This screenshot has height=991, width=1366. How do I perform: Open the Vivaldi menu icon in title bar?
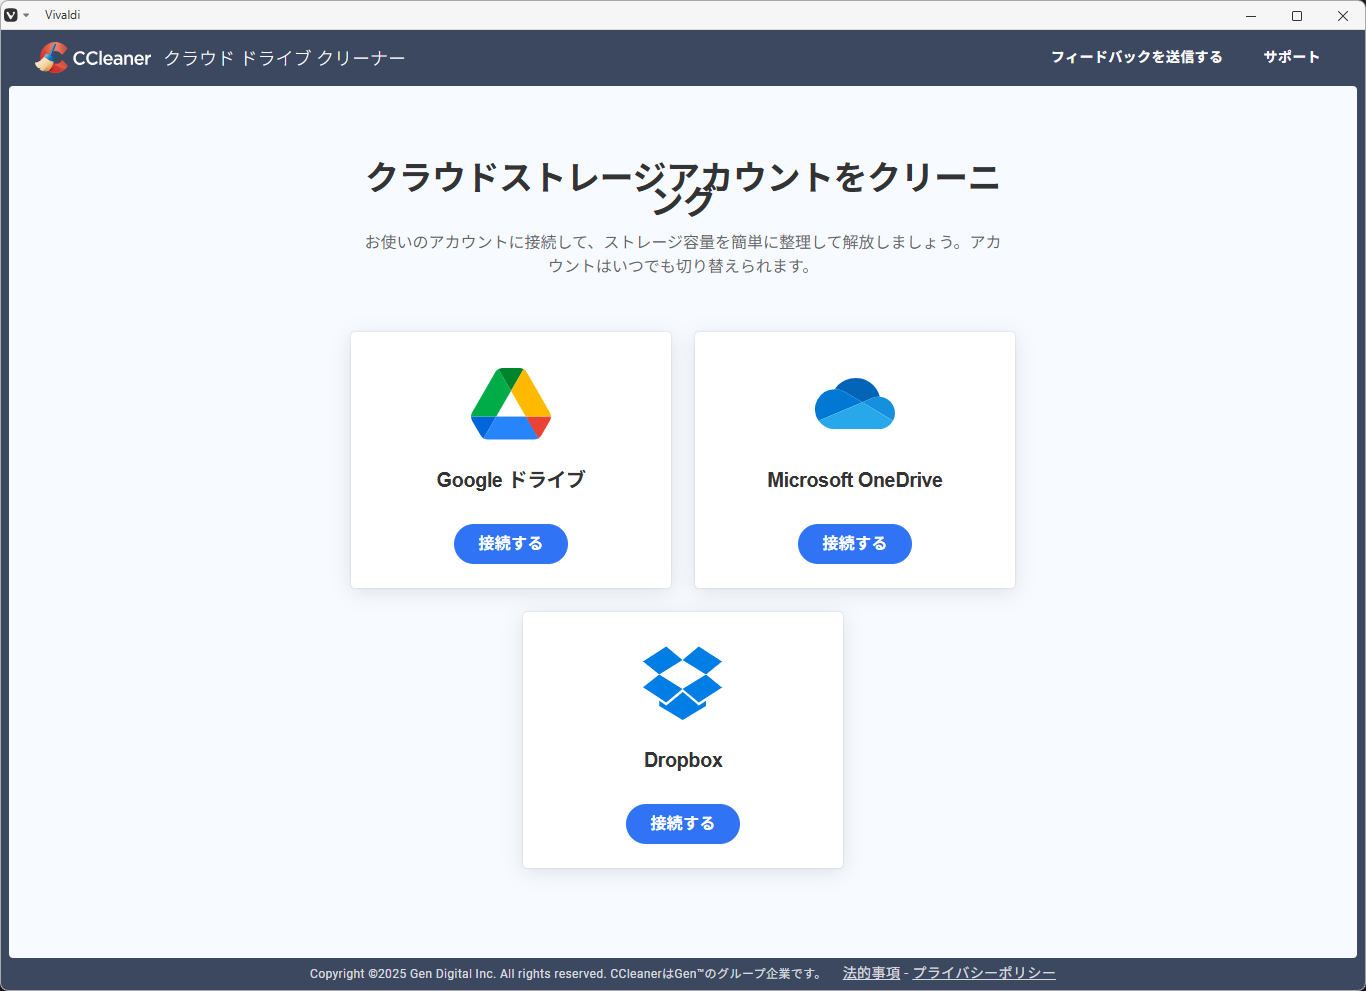pos(11,15)
